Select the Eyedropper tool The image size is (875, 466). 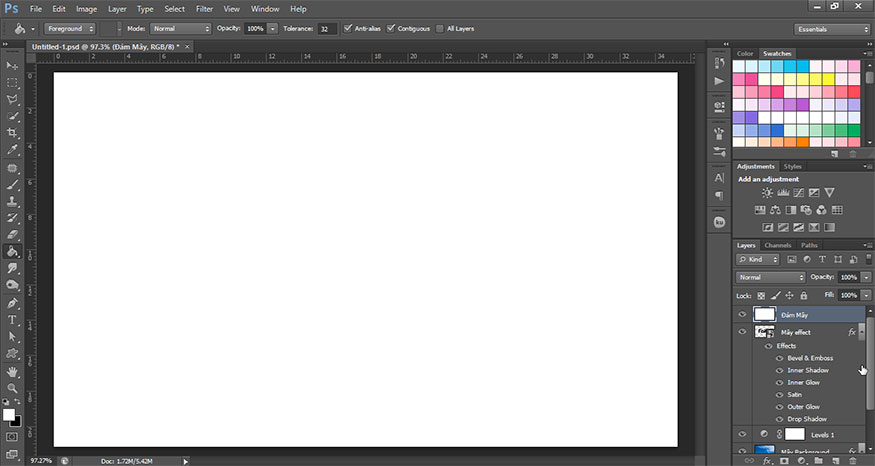coord(12,150)
